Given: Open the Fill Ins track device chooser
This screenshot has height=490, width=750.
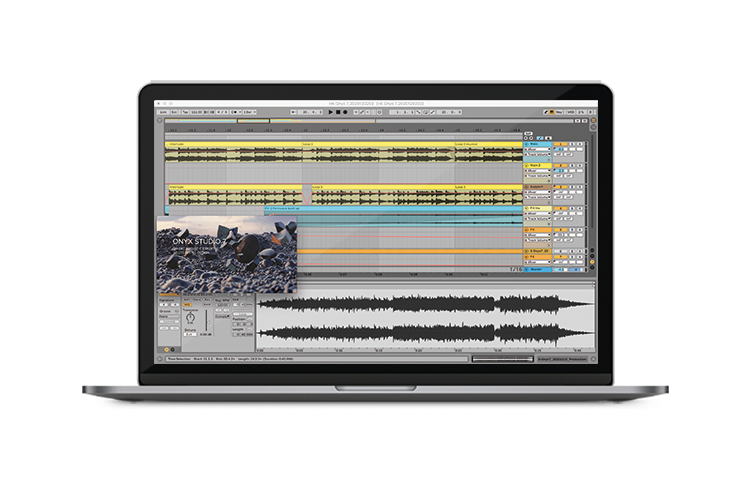Looking at the screenshot, I should (x=538, y=213).
